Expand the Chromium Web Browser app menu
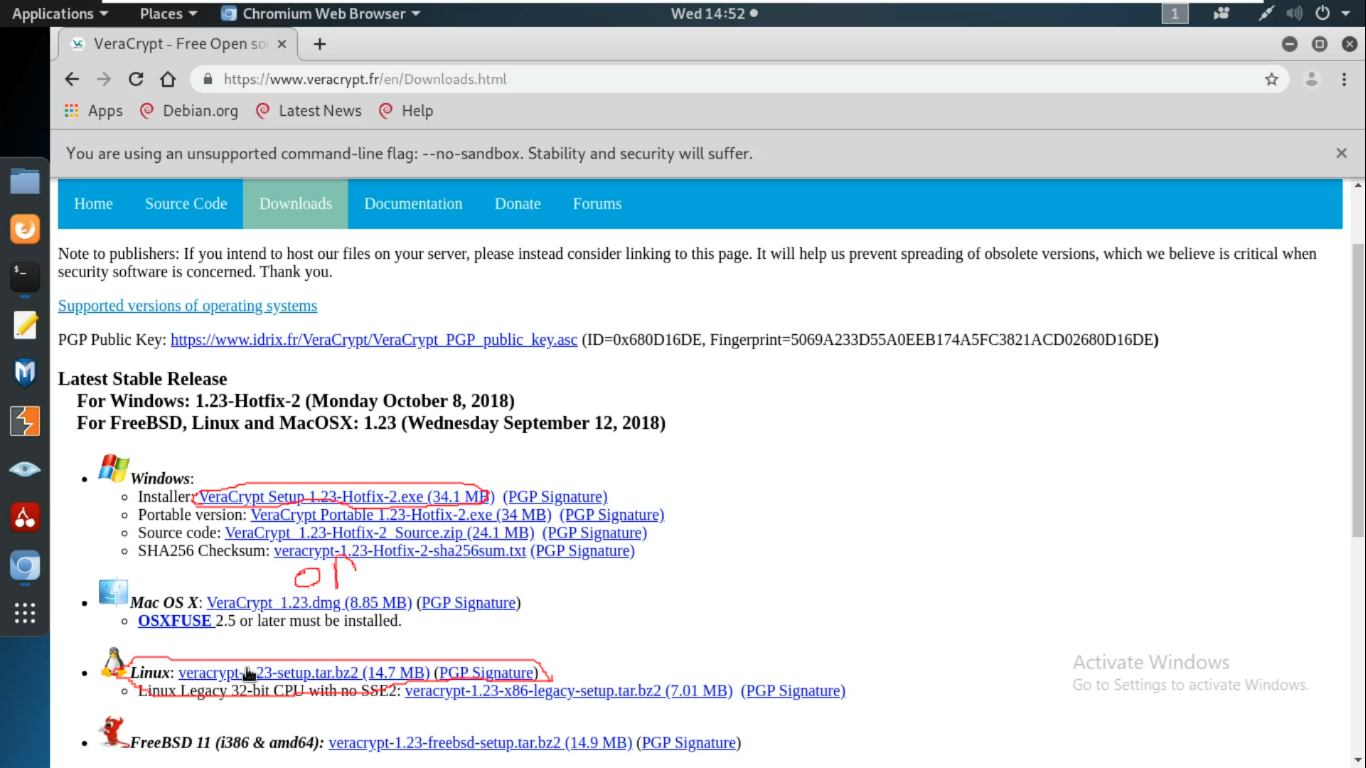The image size is (1366, 768). coord(320,14)
